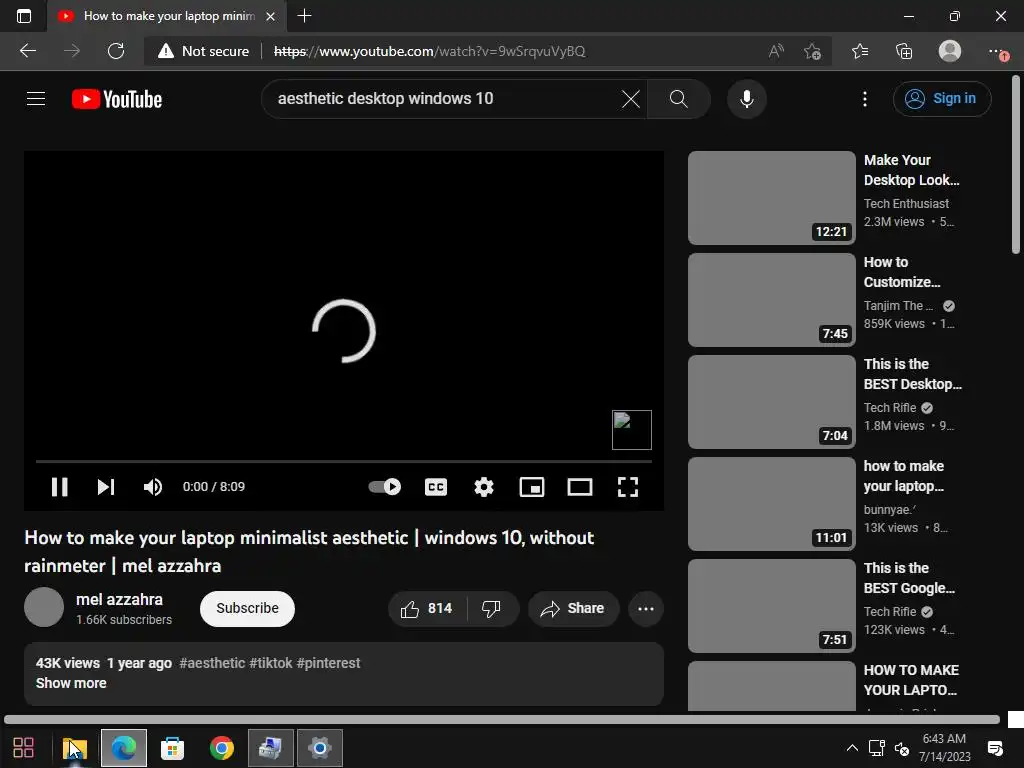Open the Favorites list

pyautogui.click(x=860, y=51)
